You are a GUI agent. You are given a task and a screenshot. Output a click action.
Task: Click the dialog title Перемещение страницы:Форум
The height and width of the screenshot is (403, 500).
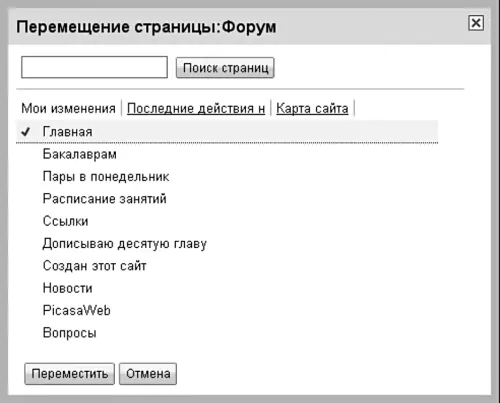[x=146, y=27]
